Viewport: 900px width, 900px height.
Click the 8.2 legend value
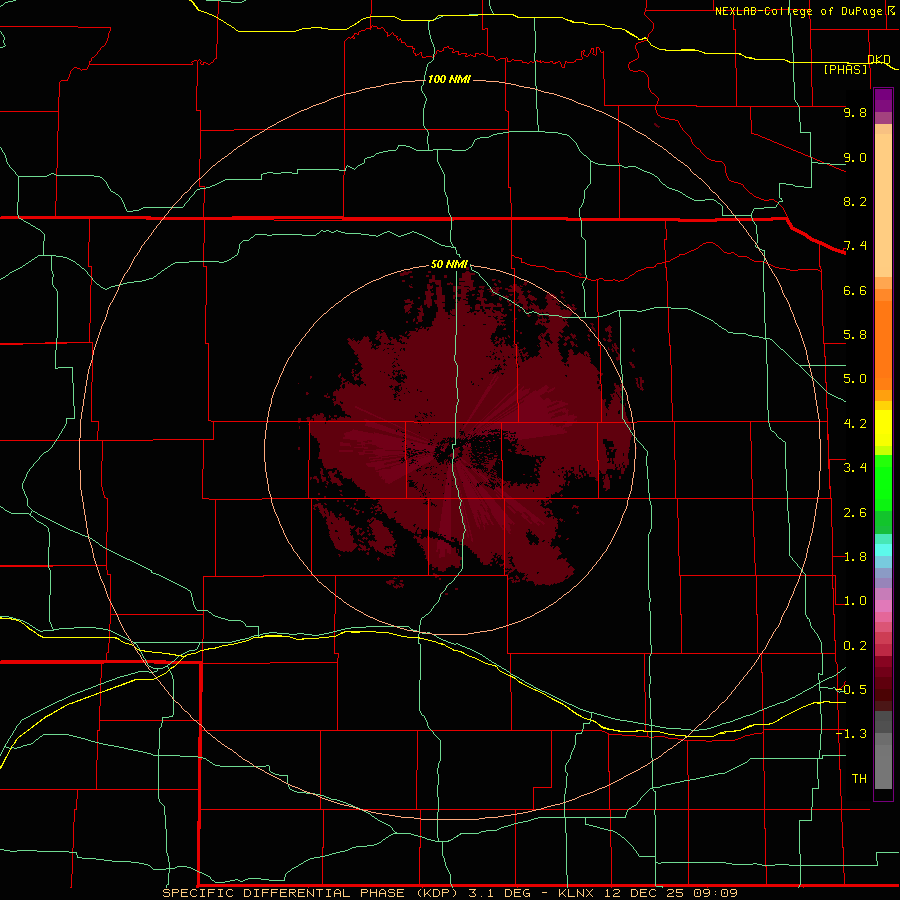[x=855, y=201]
